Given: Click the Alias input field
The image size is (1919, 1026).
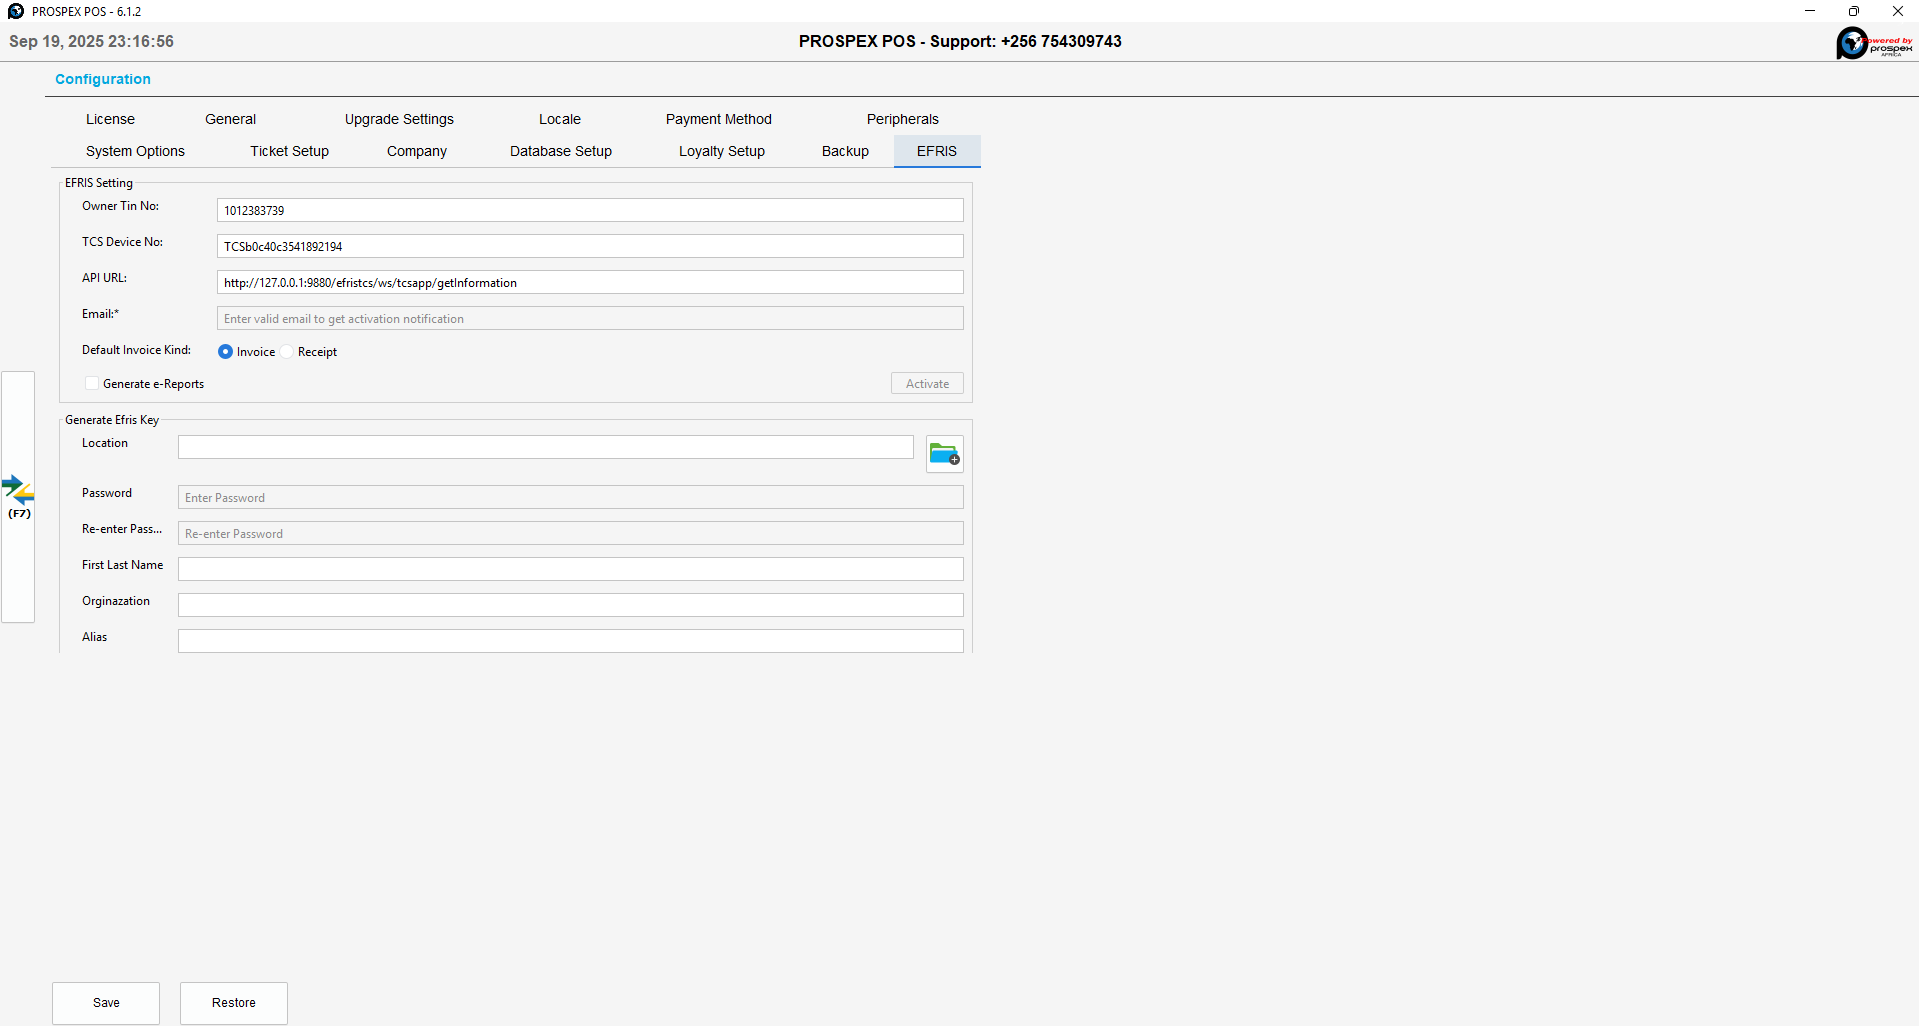Looking at the screenshot, I should coord(571,641).
